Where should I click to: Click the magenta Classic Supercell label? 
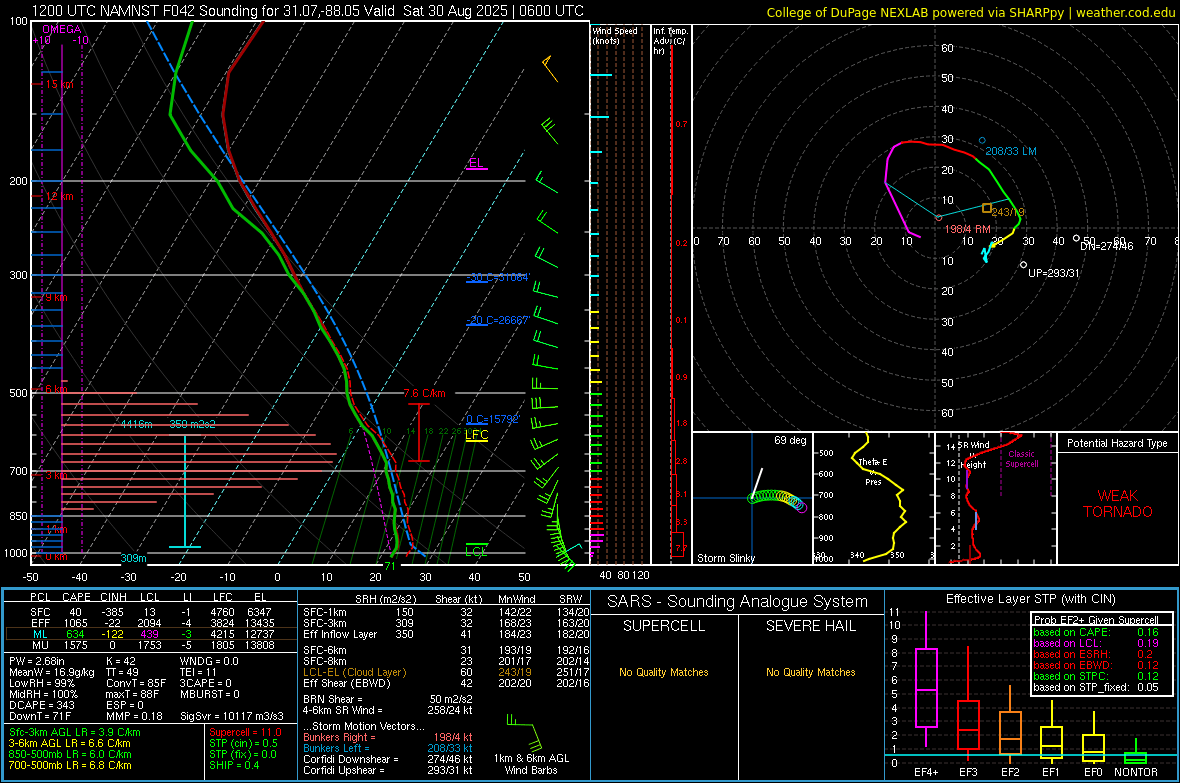point(1022,459)
